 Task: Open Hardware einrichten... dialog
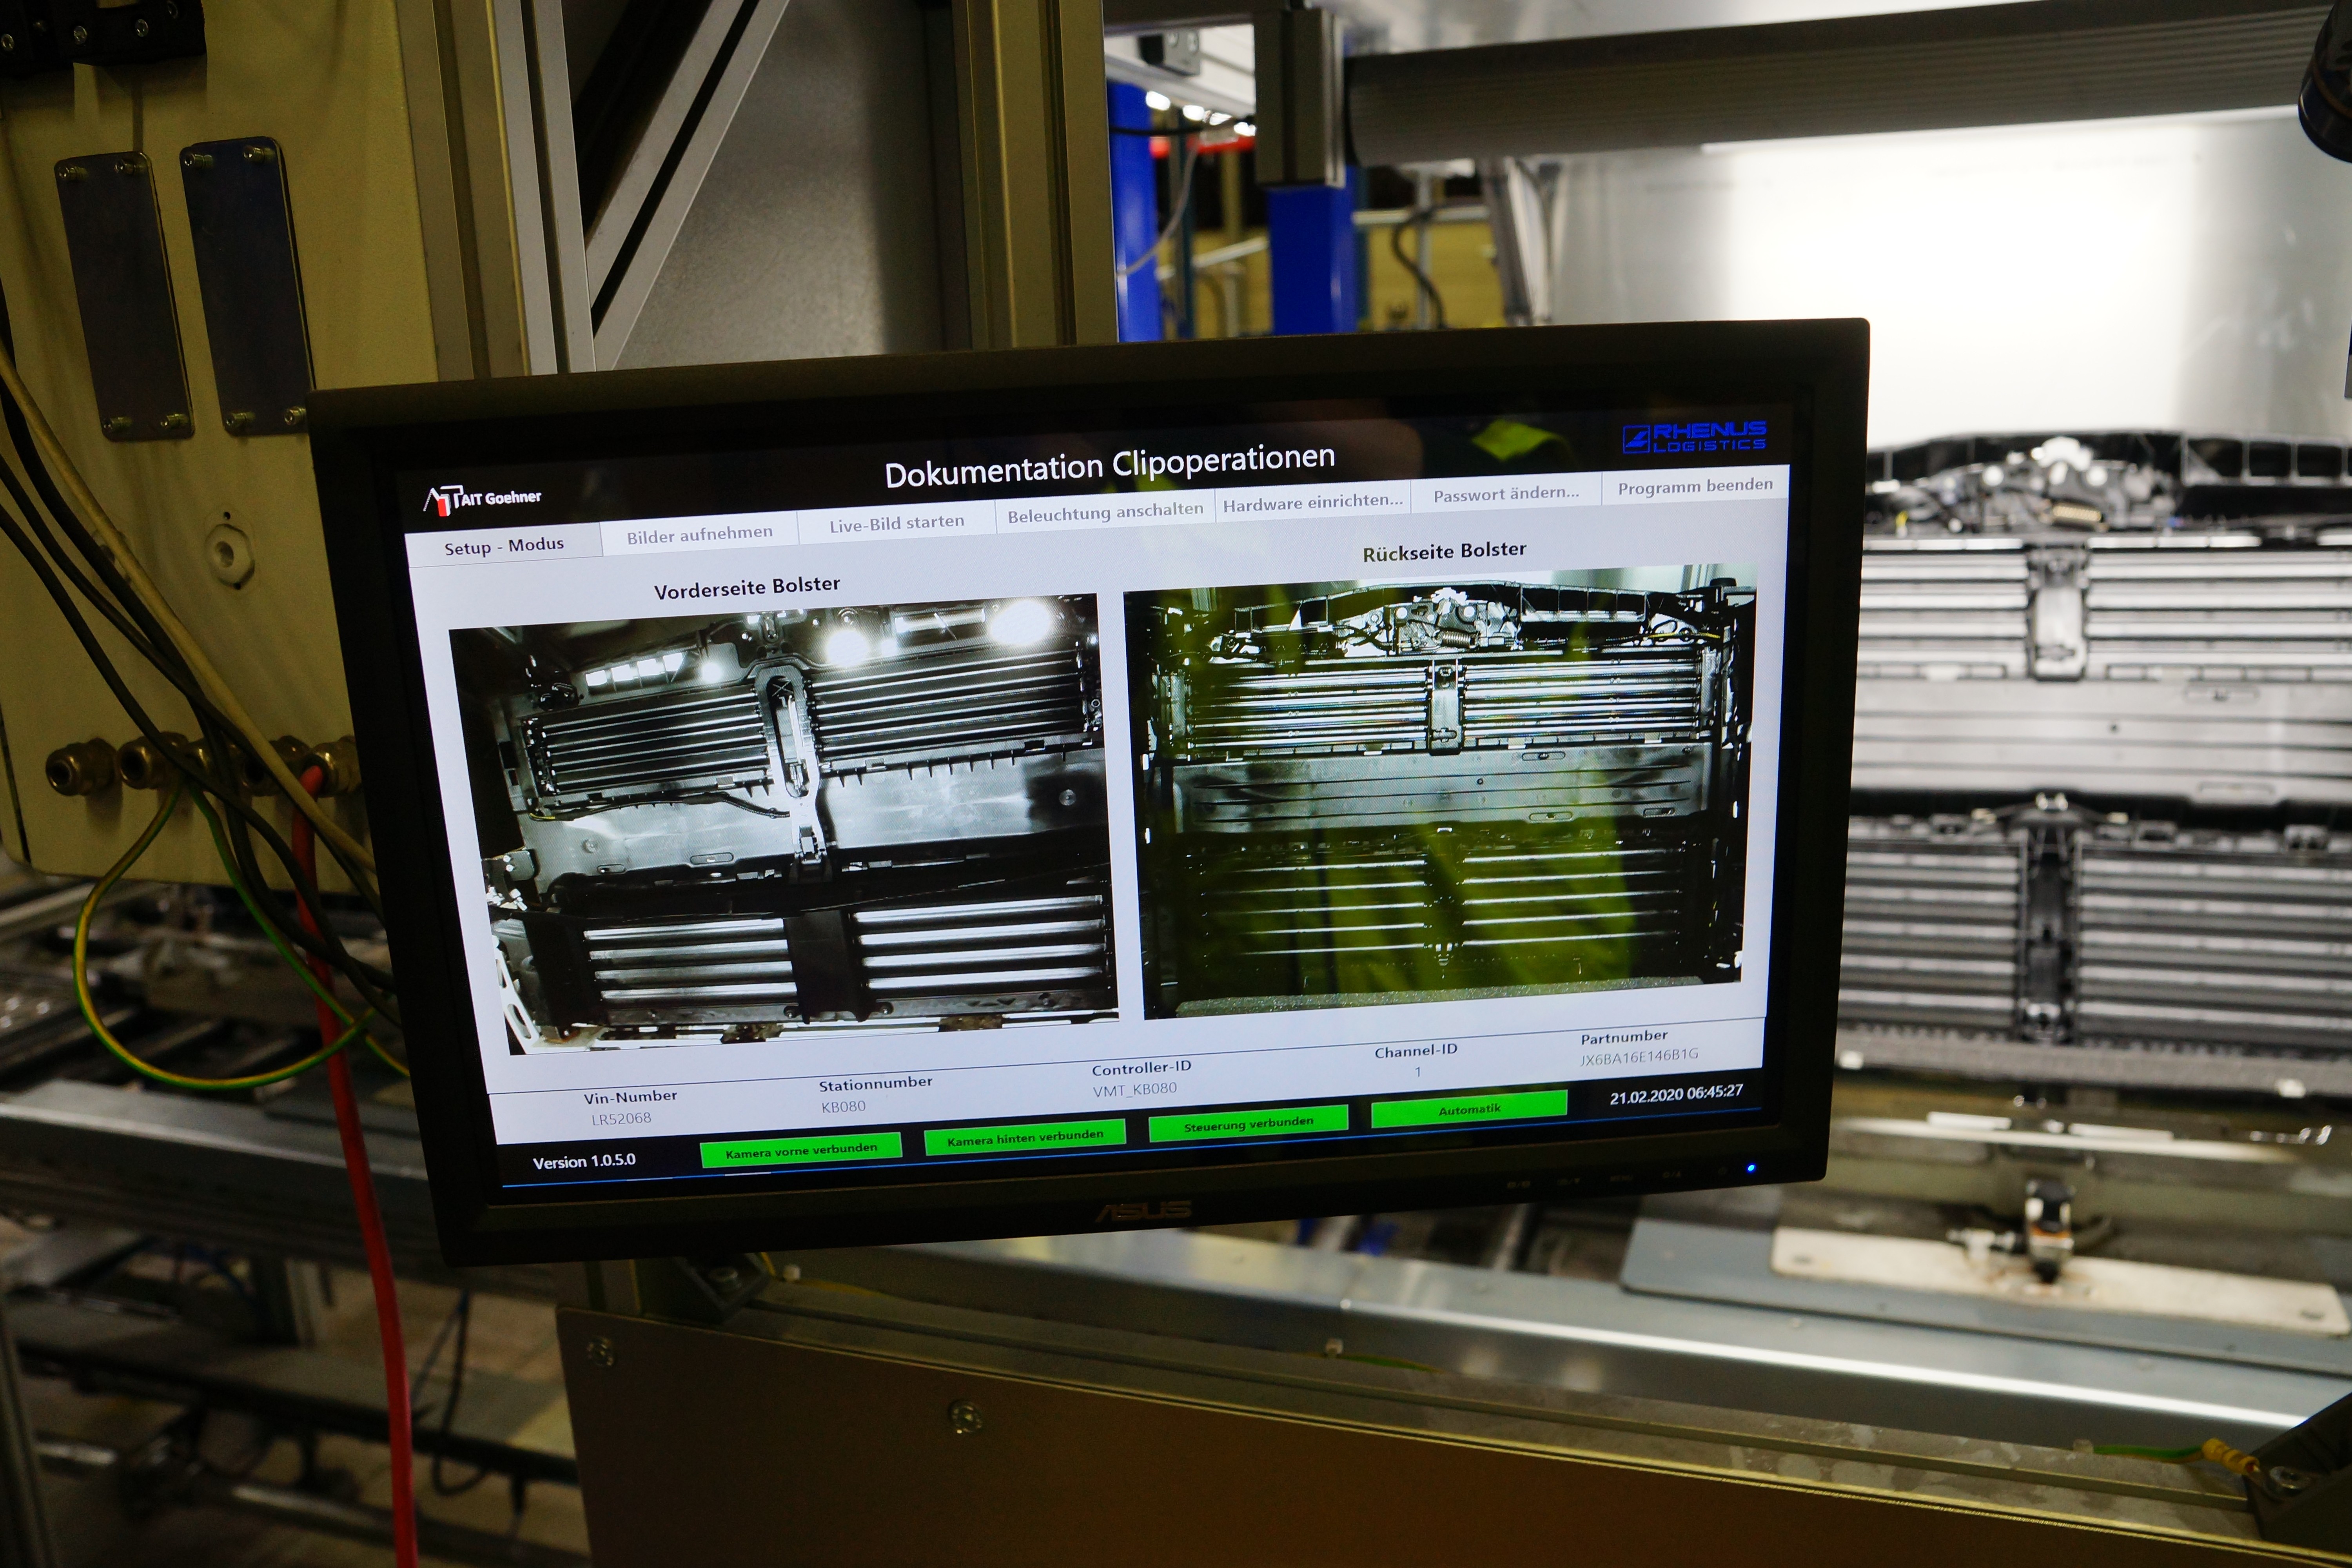[1312, 502]
